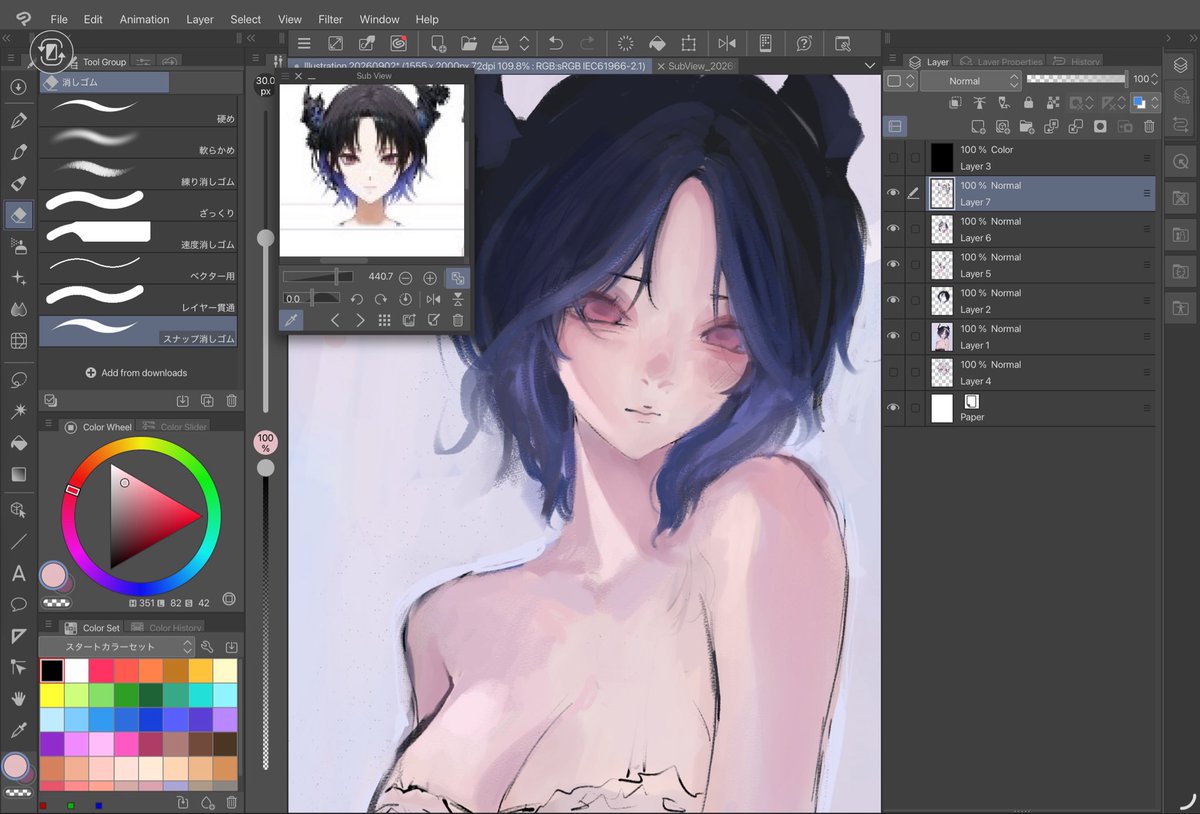Open Layer 7 row handle menu
1200x814 pixels.
pos(1147,193)
